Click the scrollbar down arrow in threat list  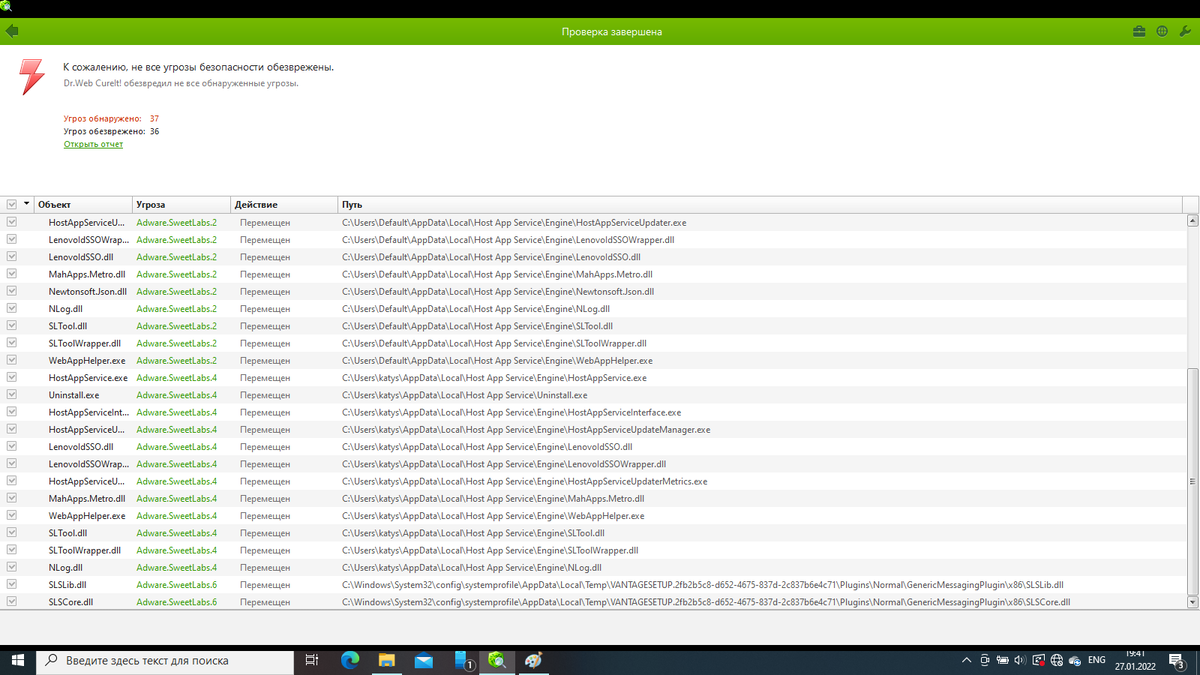[x=1191, y=602]
